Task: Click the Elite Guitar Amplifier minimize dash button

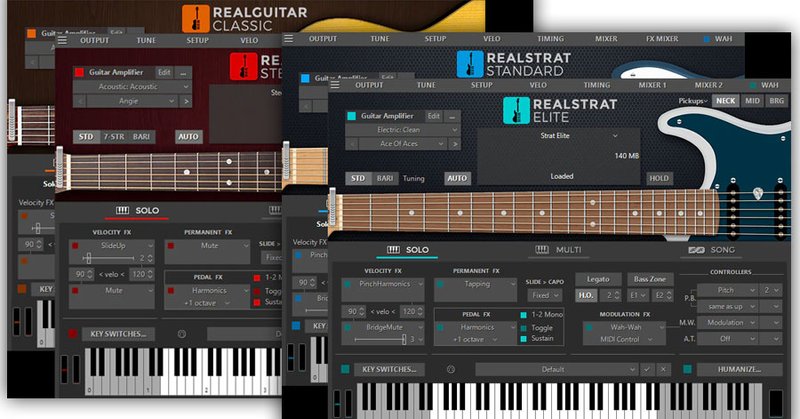Action: pos(452,116)
